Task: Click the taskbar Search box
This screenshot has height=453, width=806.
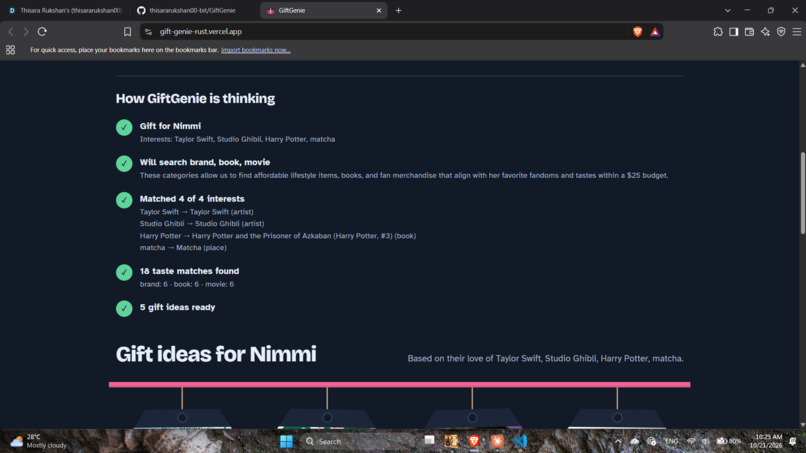Action: (x=357, y=441)
